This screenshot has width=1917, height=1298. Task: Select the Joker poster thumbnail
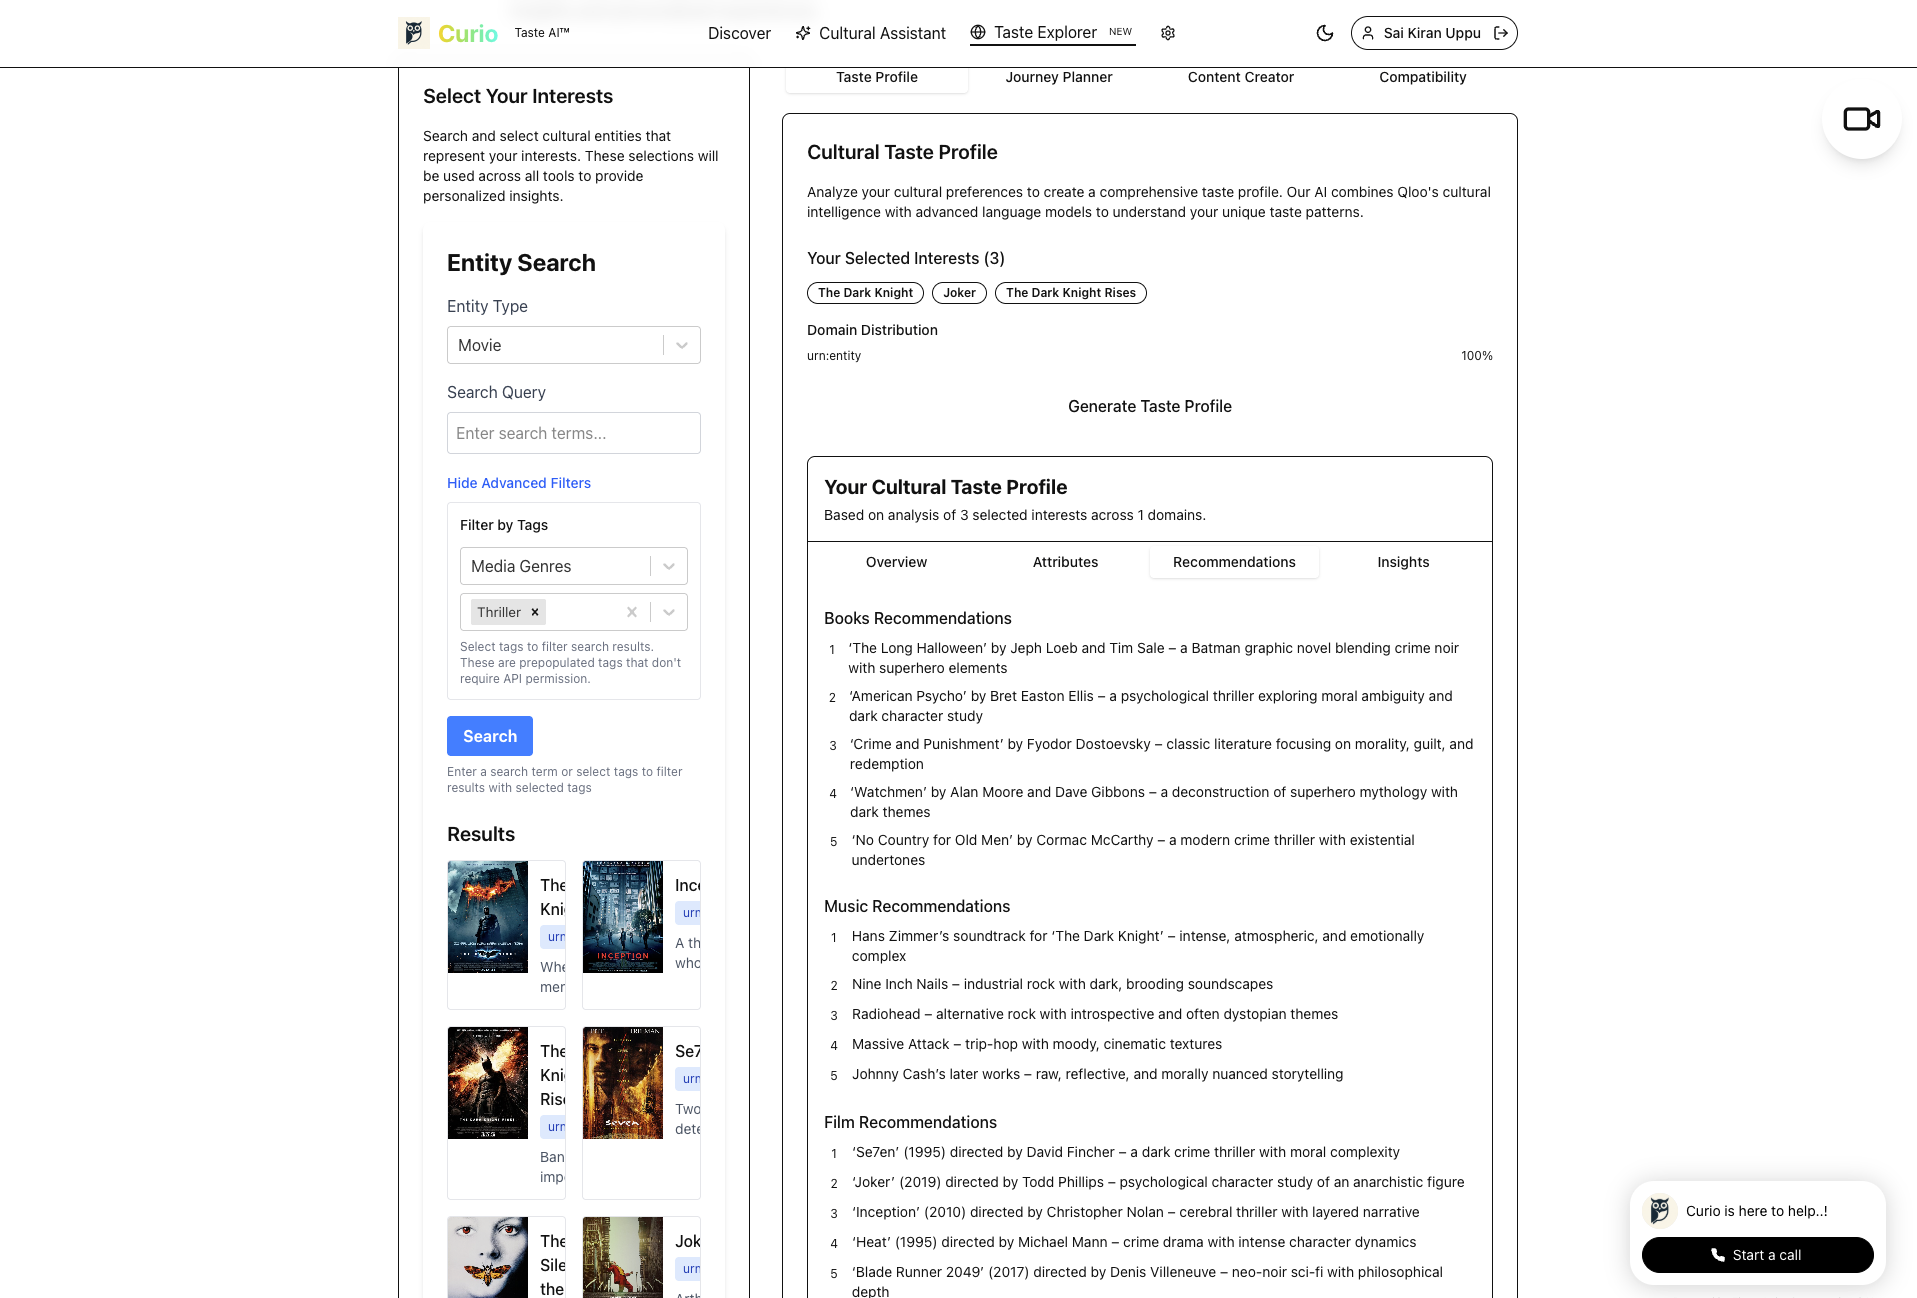pyautogui.click(x=623, y=1257)
